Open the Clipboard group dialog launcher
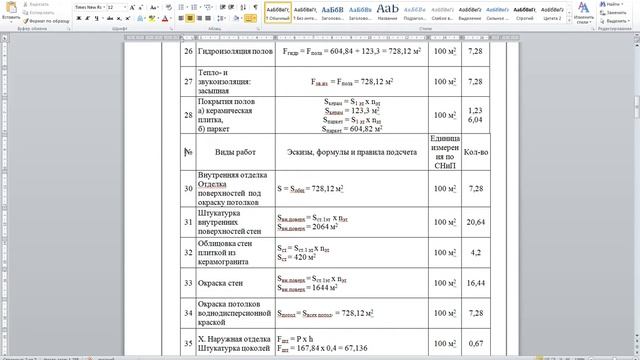Screen dimensions: 640x360 pos(69,29)
